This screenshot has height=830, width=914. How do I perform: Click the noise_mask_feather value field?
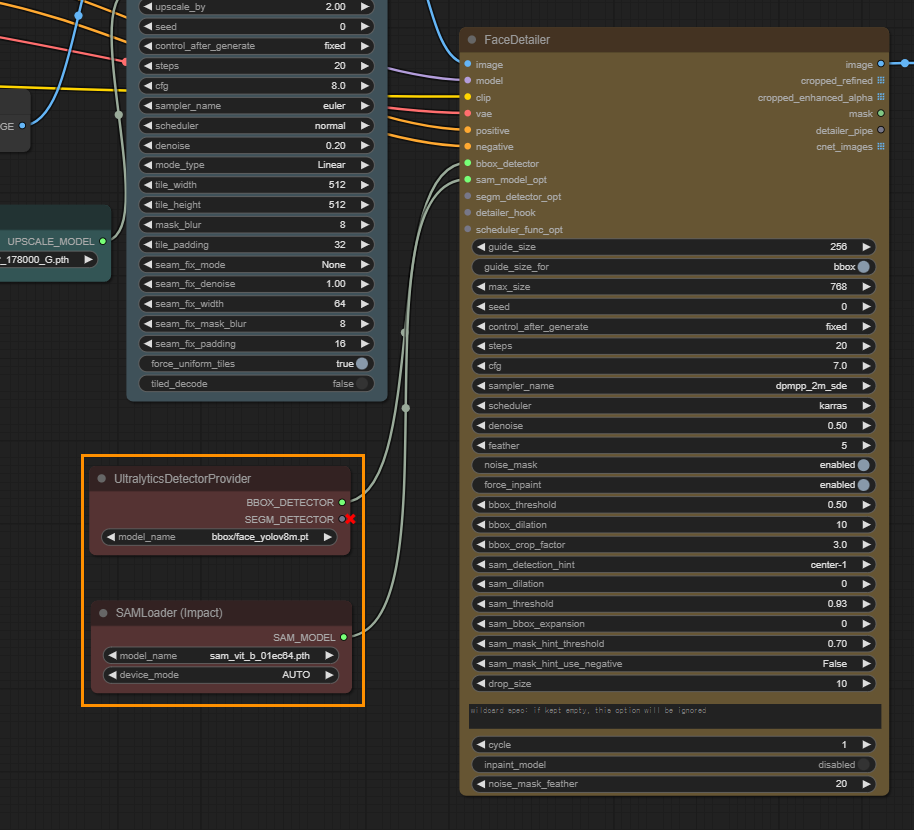(673, 784)
